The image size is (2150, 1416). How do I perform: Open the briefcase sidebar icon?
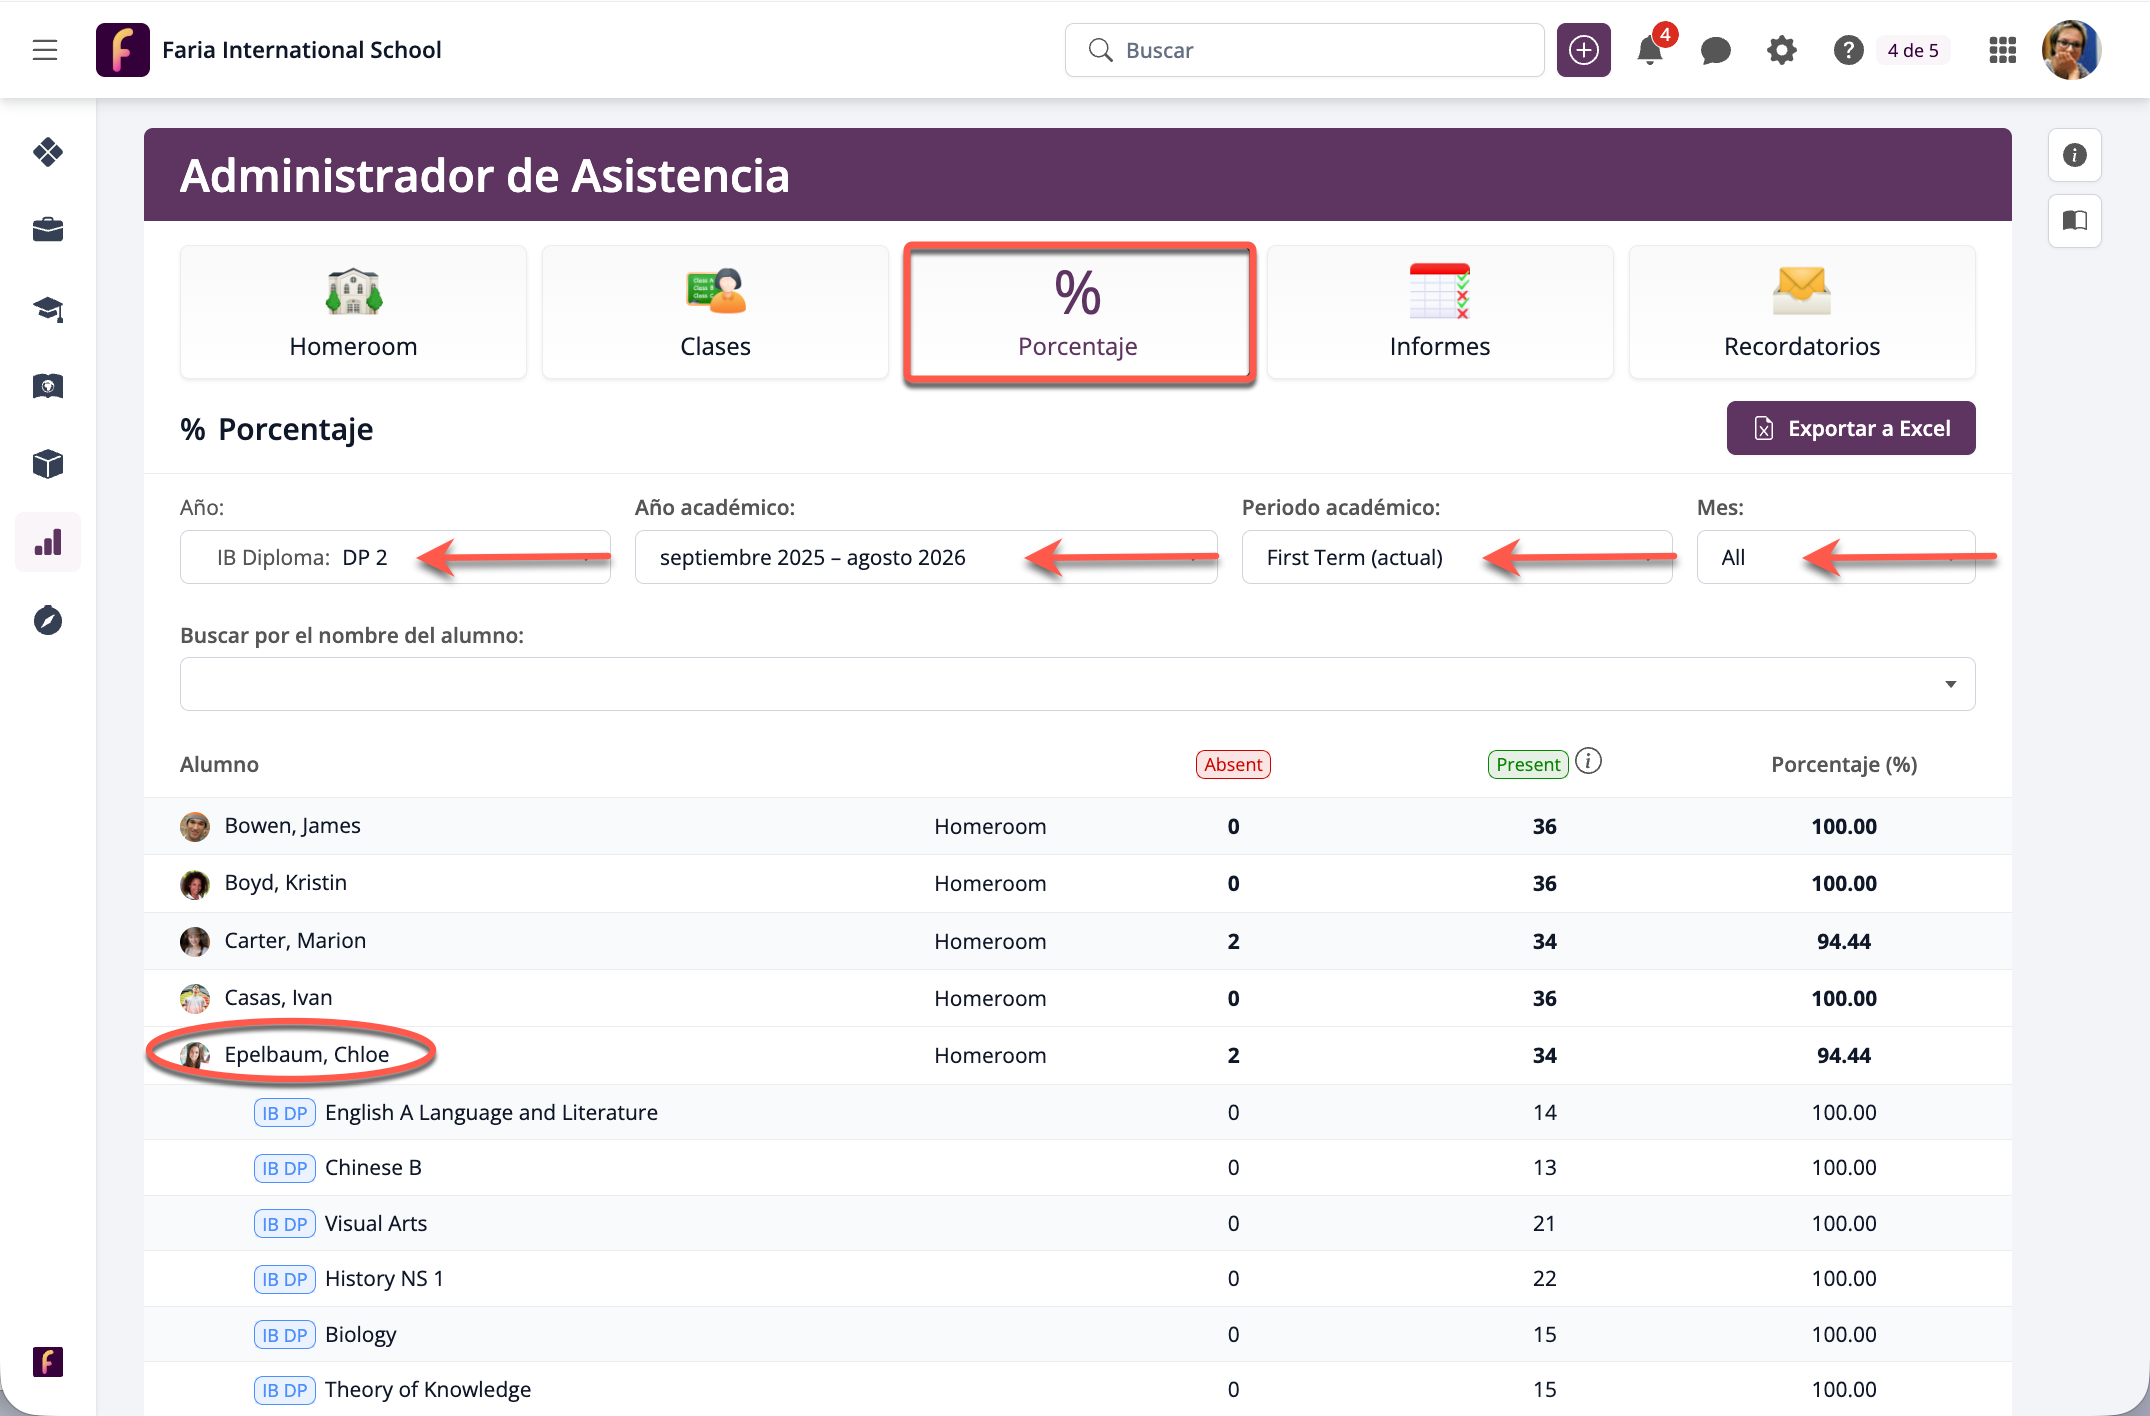[48, 230]
